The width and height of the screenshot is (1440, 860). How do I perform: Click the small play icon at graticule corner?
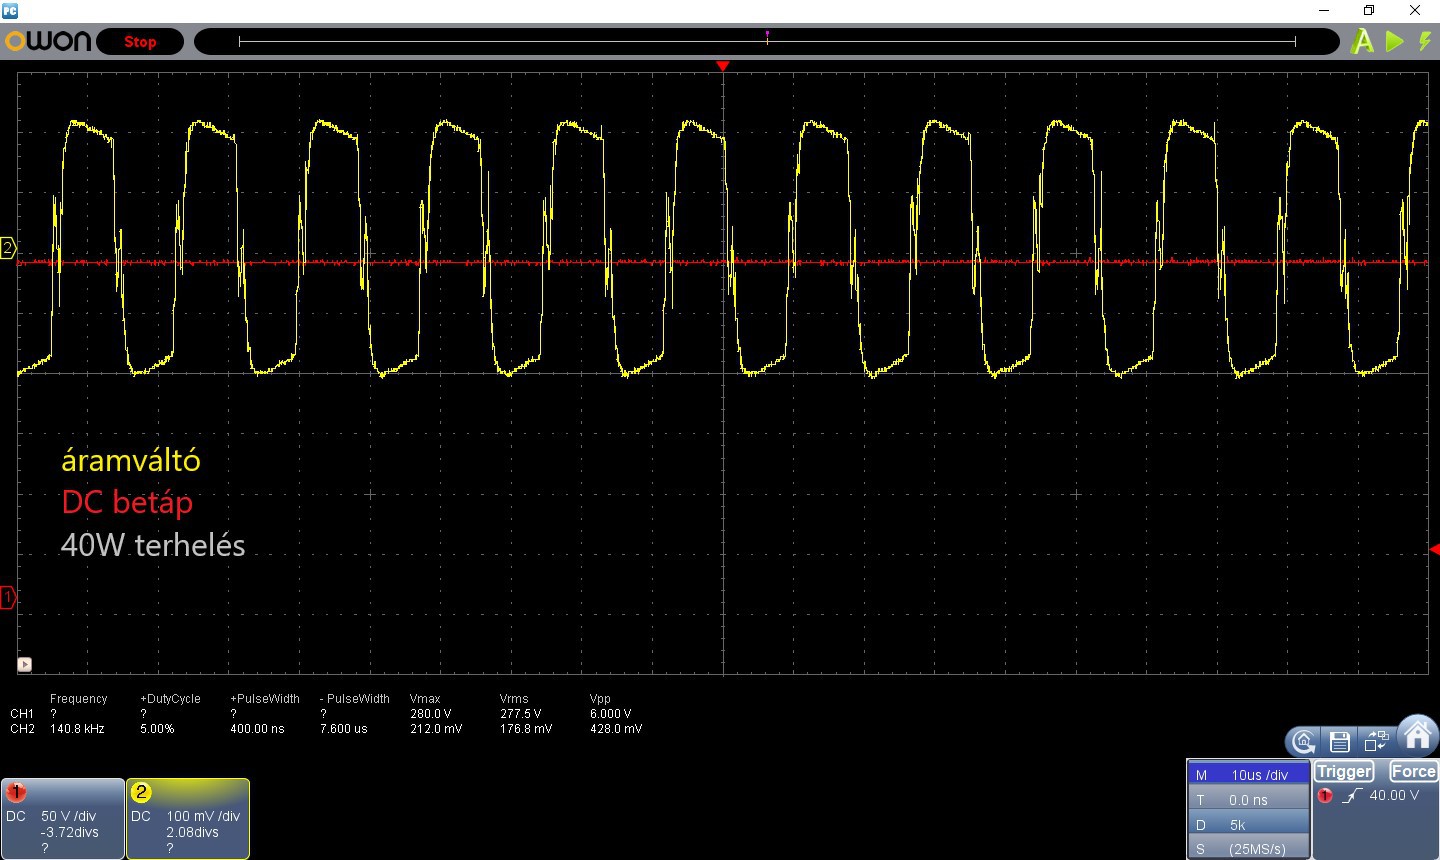pos(25,664)
